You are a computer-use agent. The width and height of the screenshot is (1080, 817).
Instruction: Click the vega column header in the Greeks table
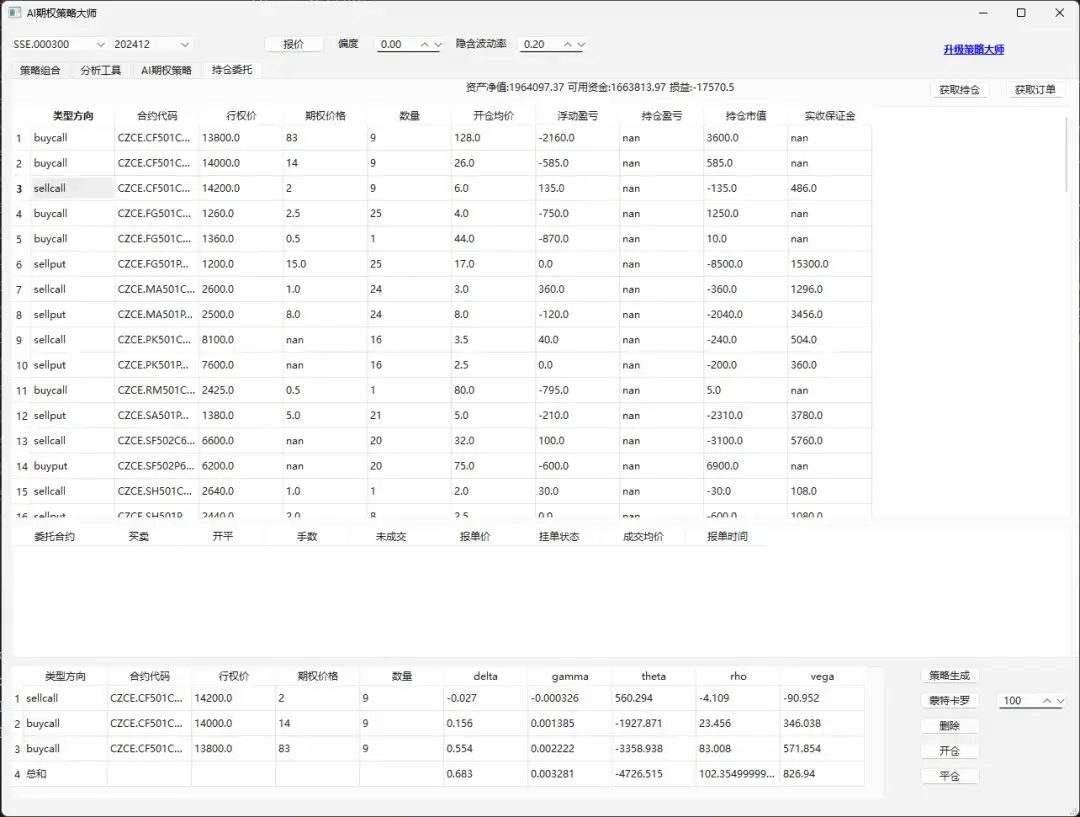[822, 676]
